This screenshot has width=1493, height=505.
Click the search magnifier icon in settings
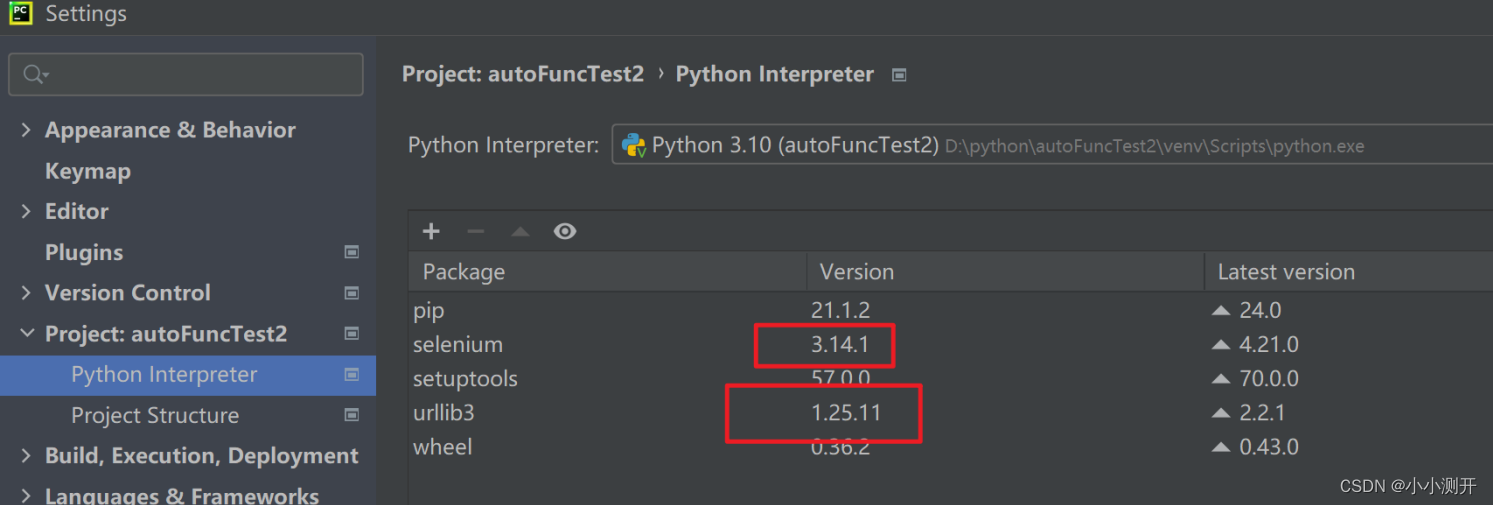point(34,75)
